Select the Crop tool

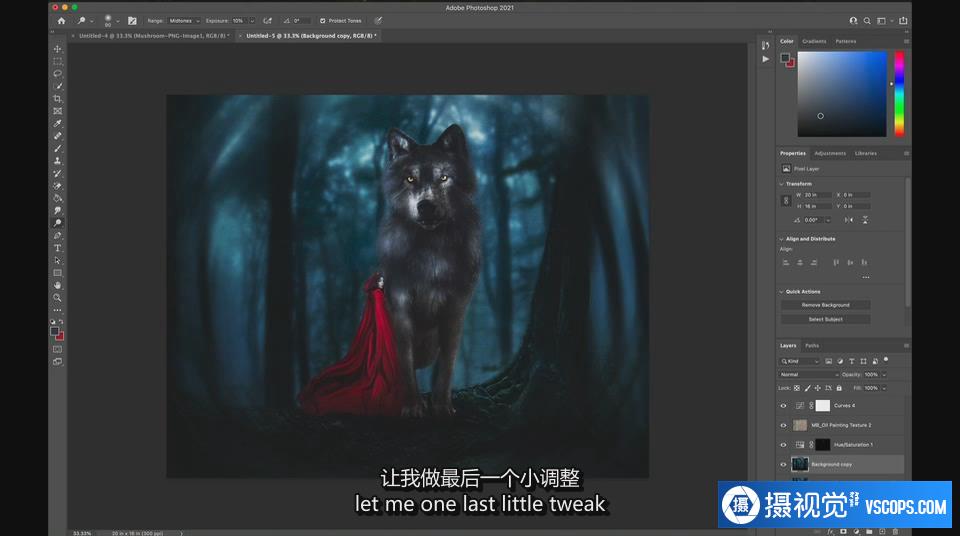(x=58, y=99)
